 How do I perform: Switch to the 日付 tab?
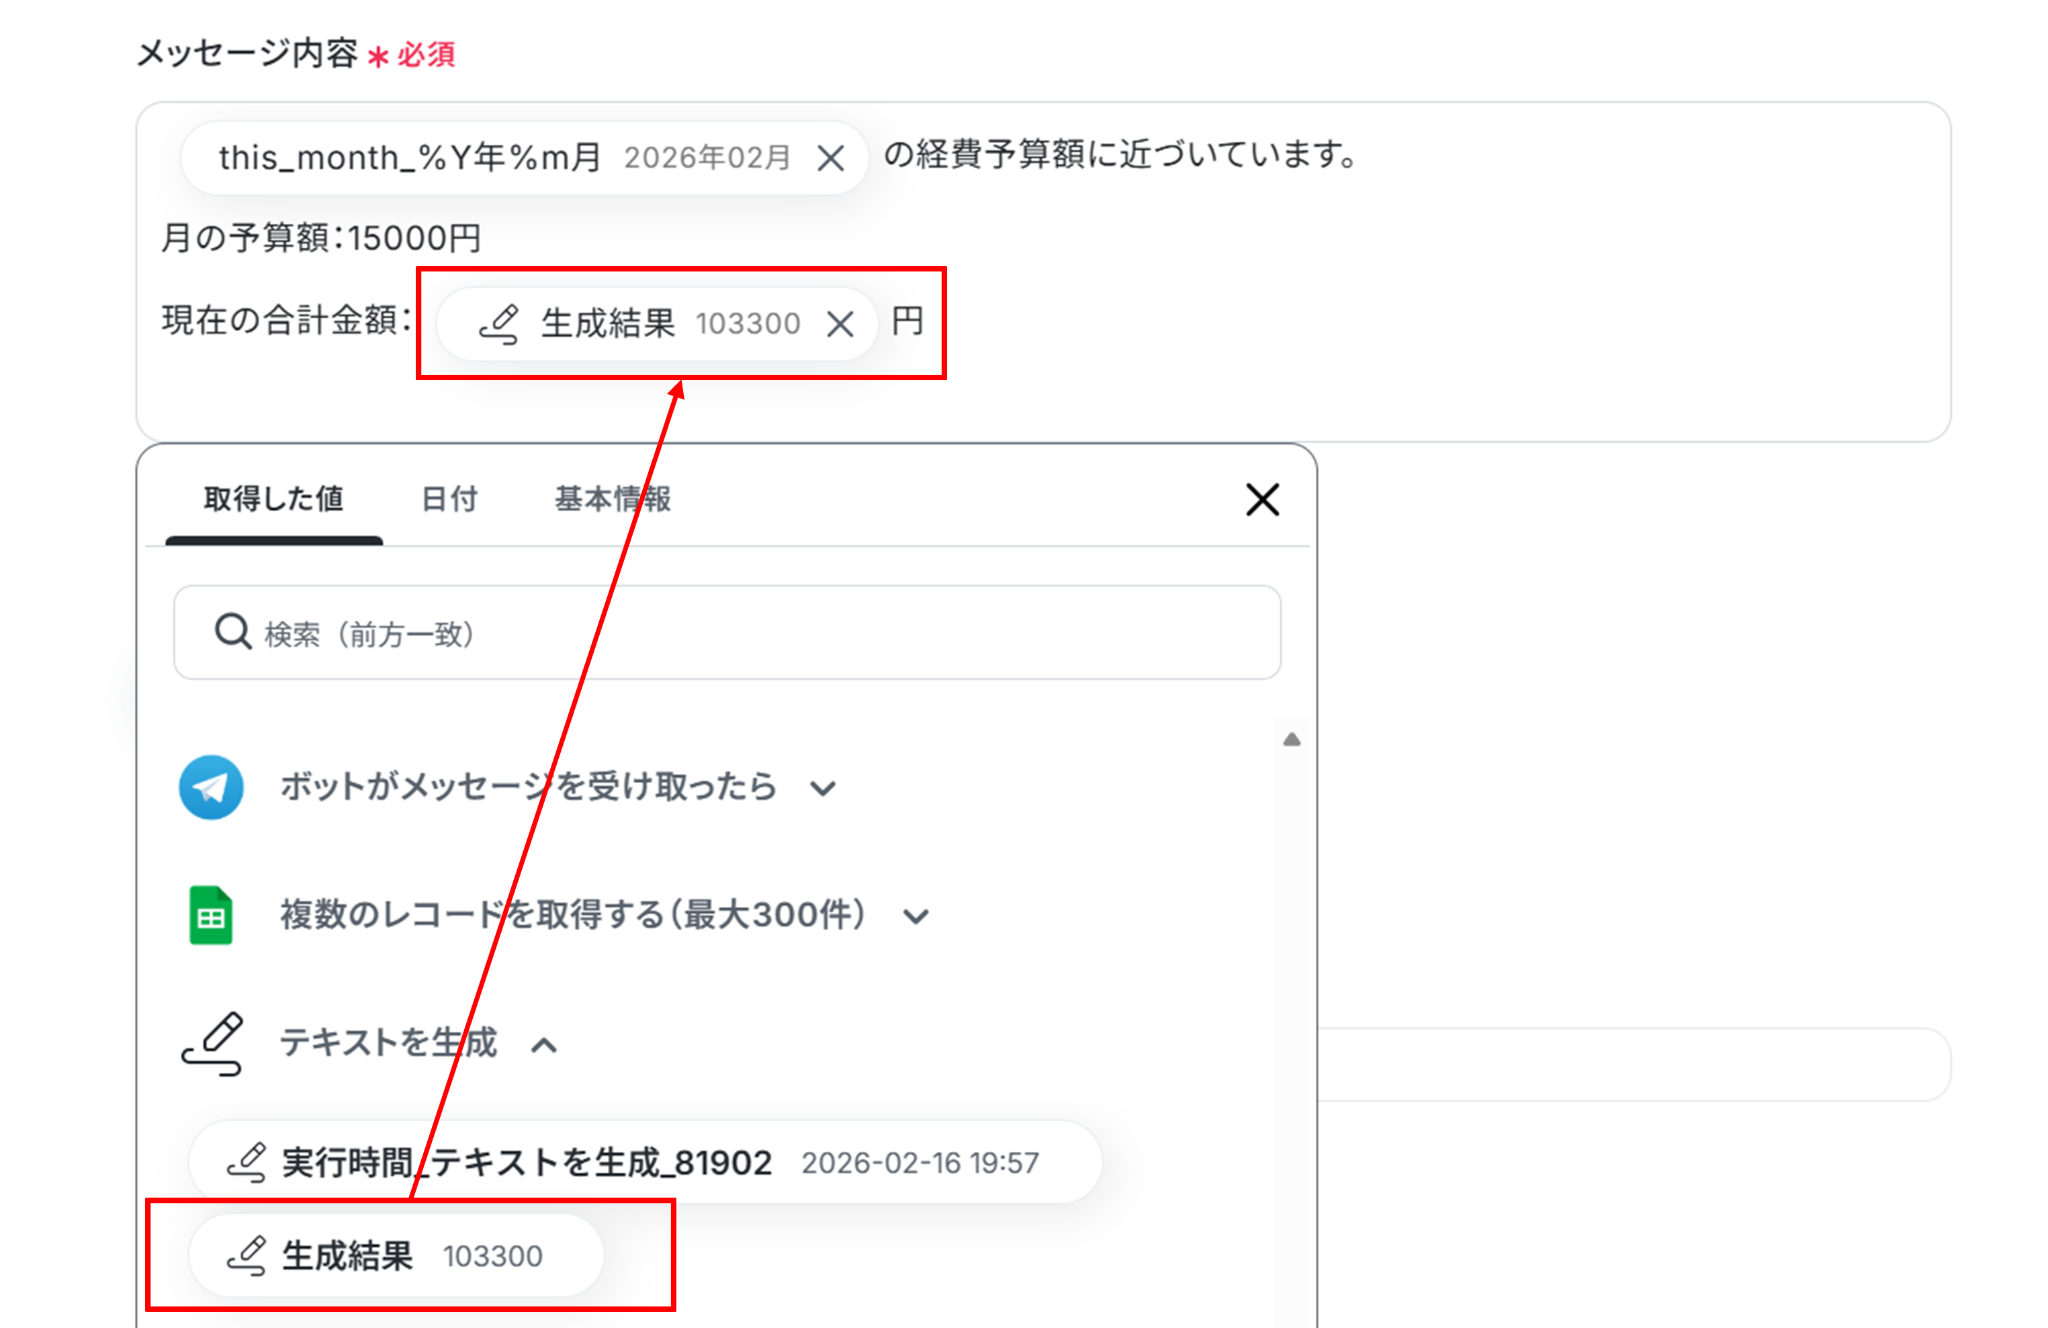pos(449,499)
